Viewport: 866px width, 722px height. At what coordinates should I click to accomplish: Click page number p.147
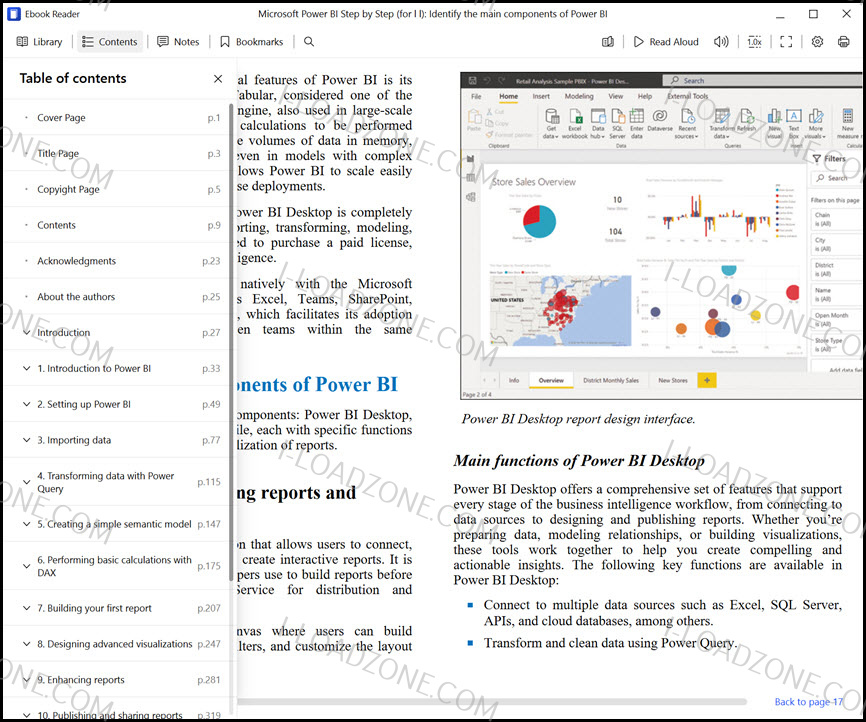(x=209, y=524)
